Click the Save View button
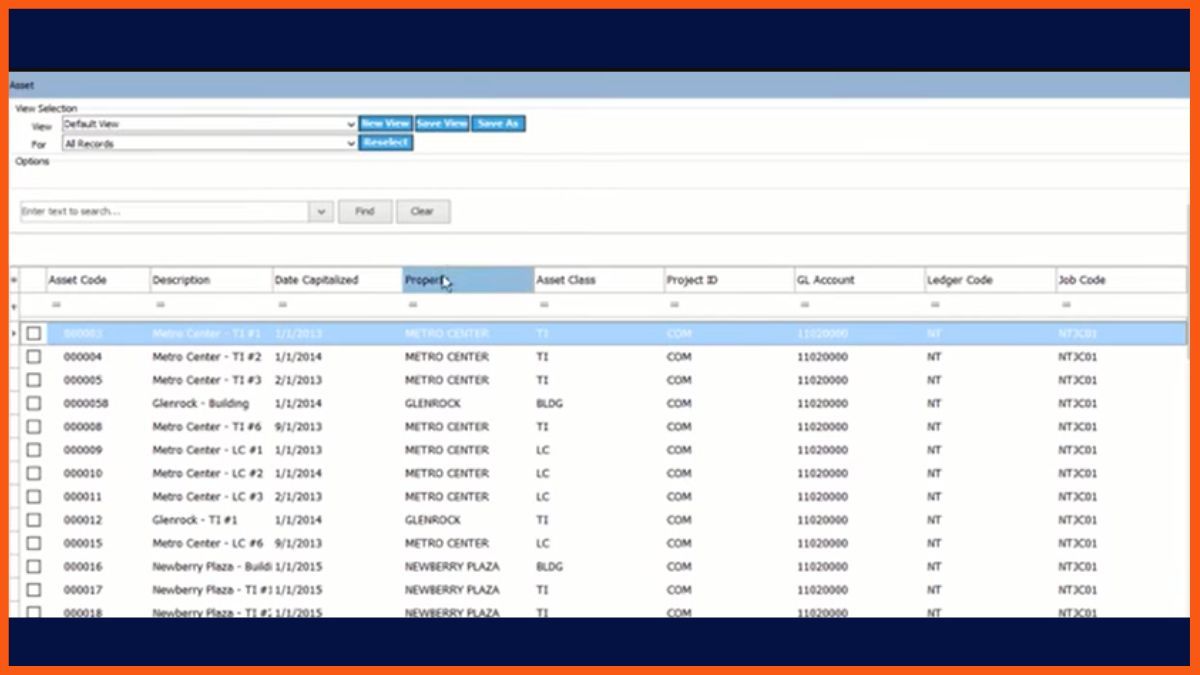1200x675 pixels. tap(441, 124)
